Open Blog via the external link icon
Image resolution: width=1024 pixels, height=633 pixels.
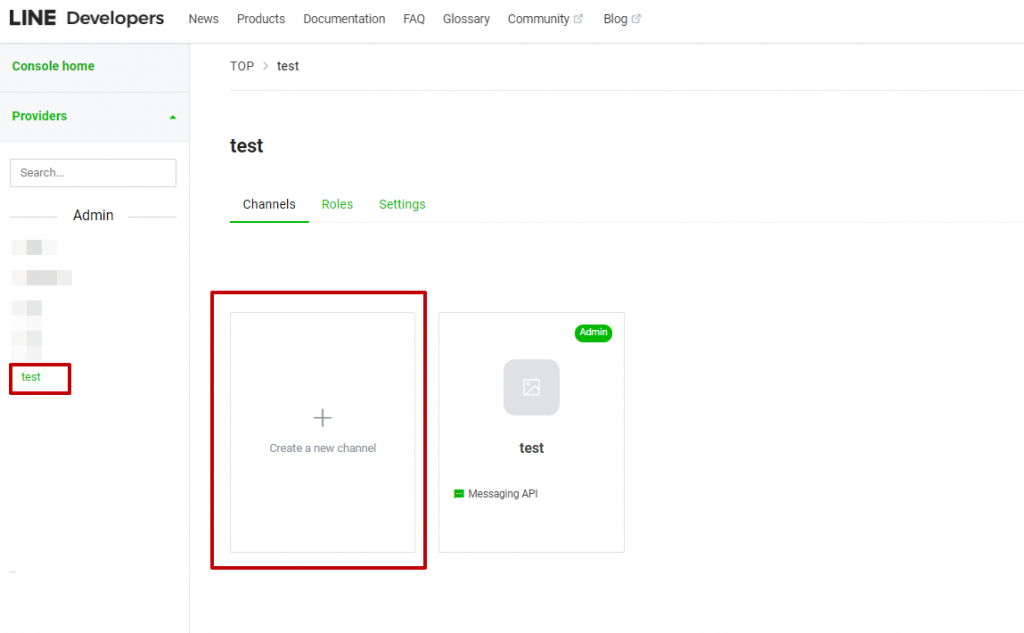point(637,18)
